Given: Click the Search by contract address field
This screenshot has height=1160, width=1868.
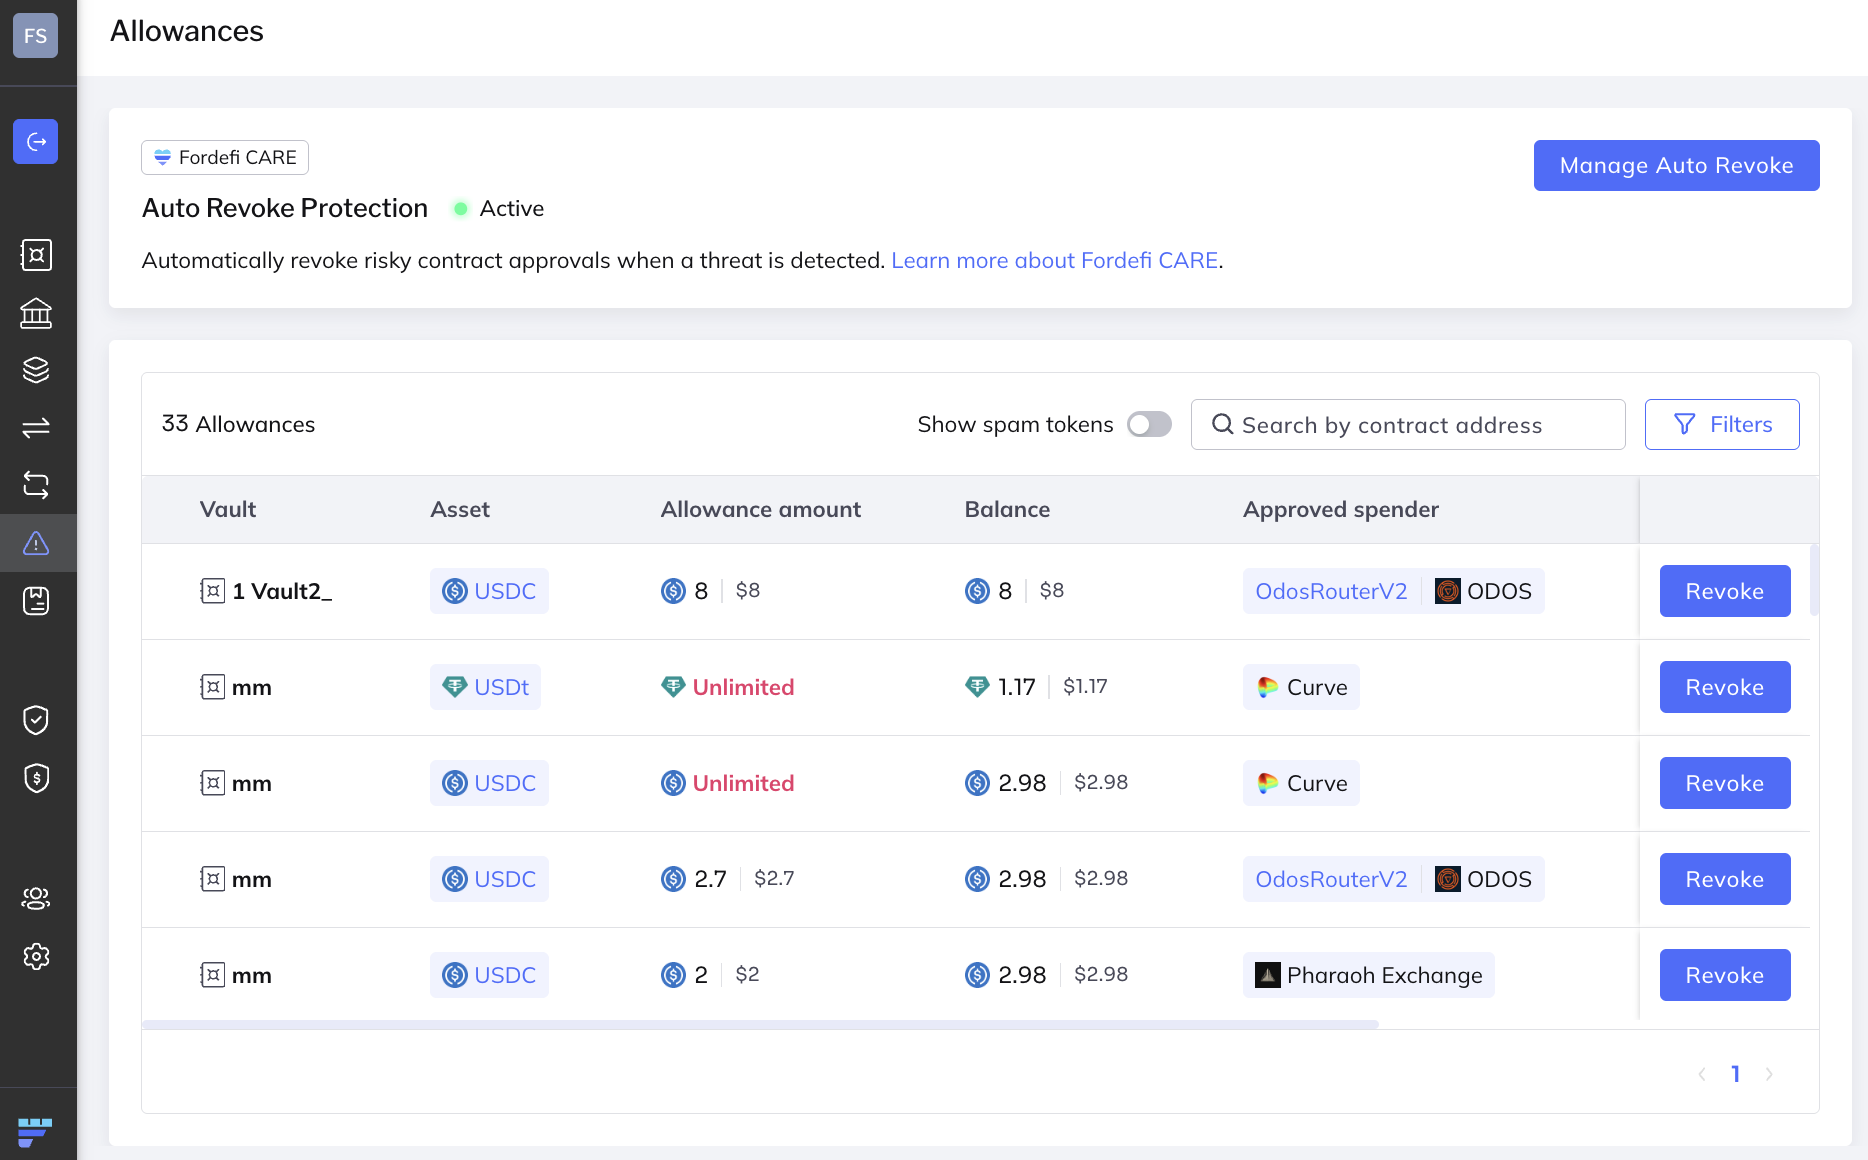Looking at the screenshot, I should [1408, 425].
